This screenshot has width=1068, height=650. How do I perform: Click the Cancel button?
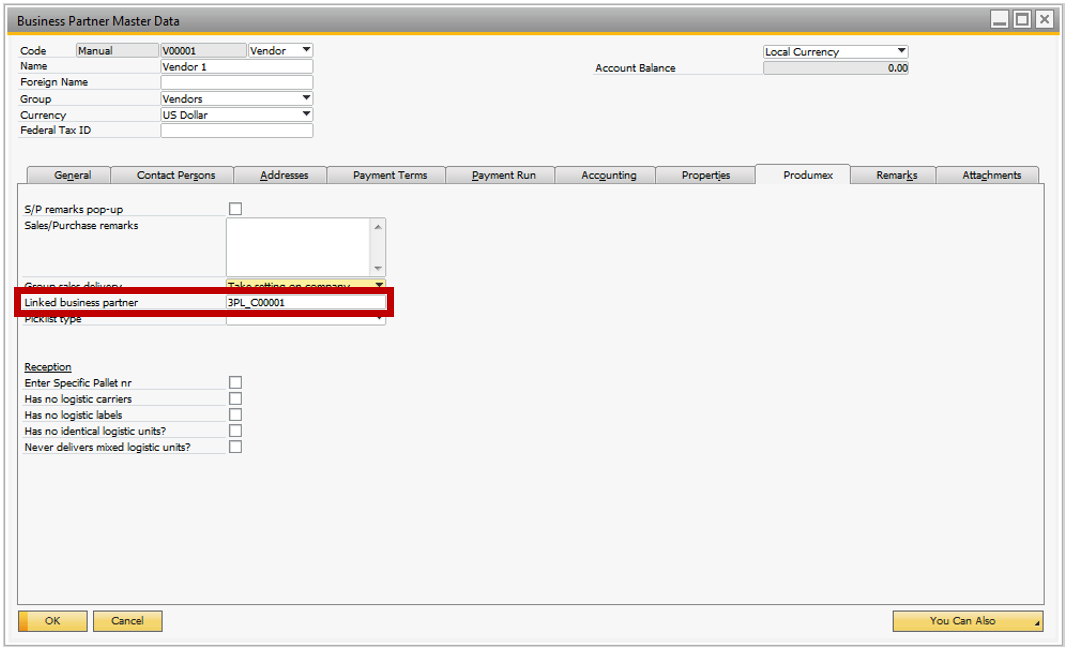(127, 621)
